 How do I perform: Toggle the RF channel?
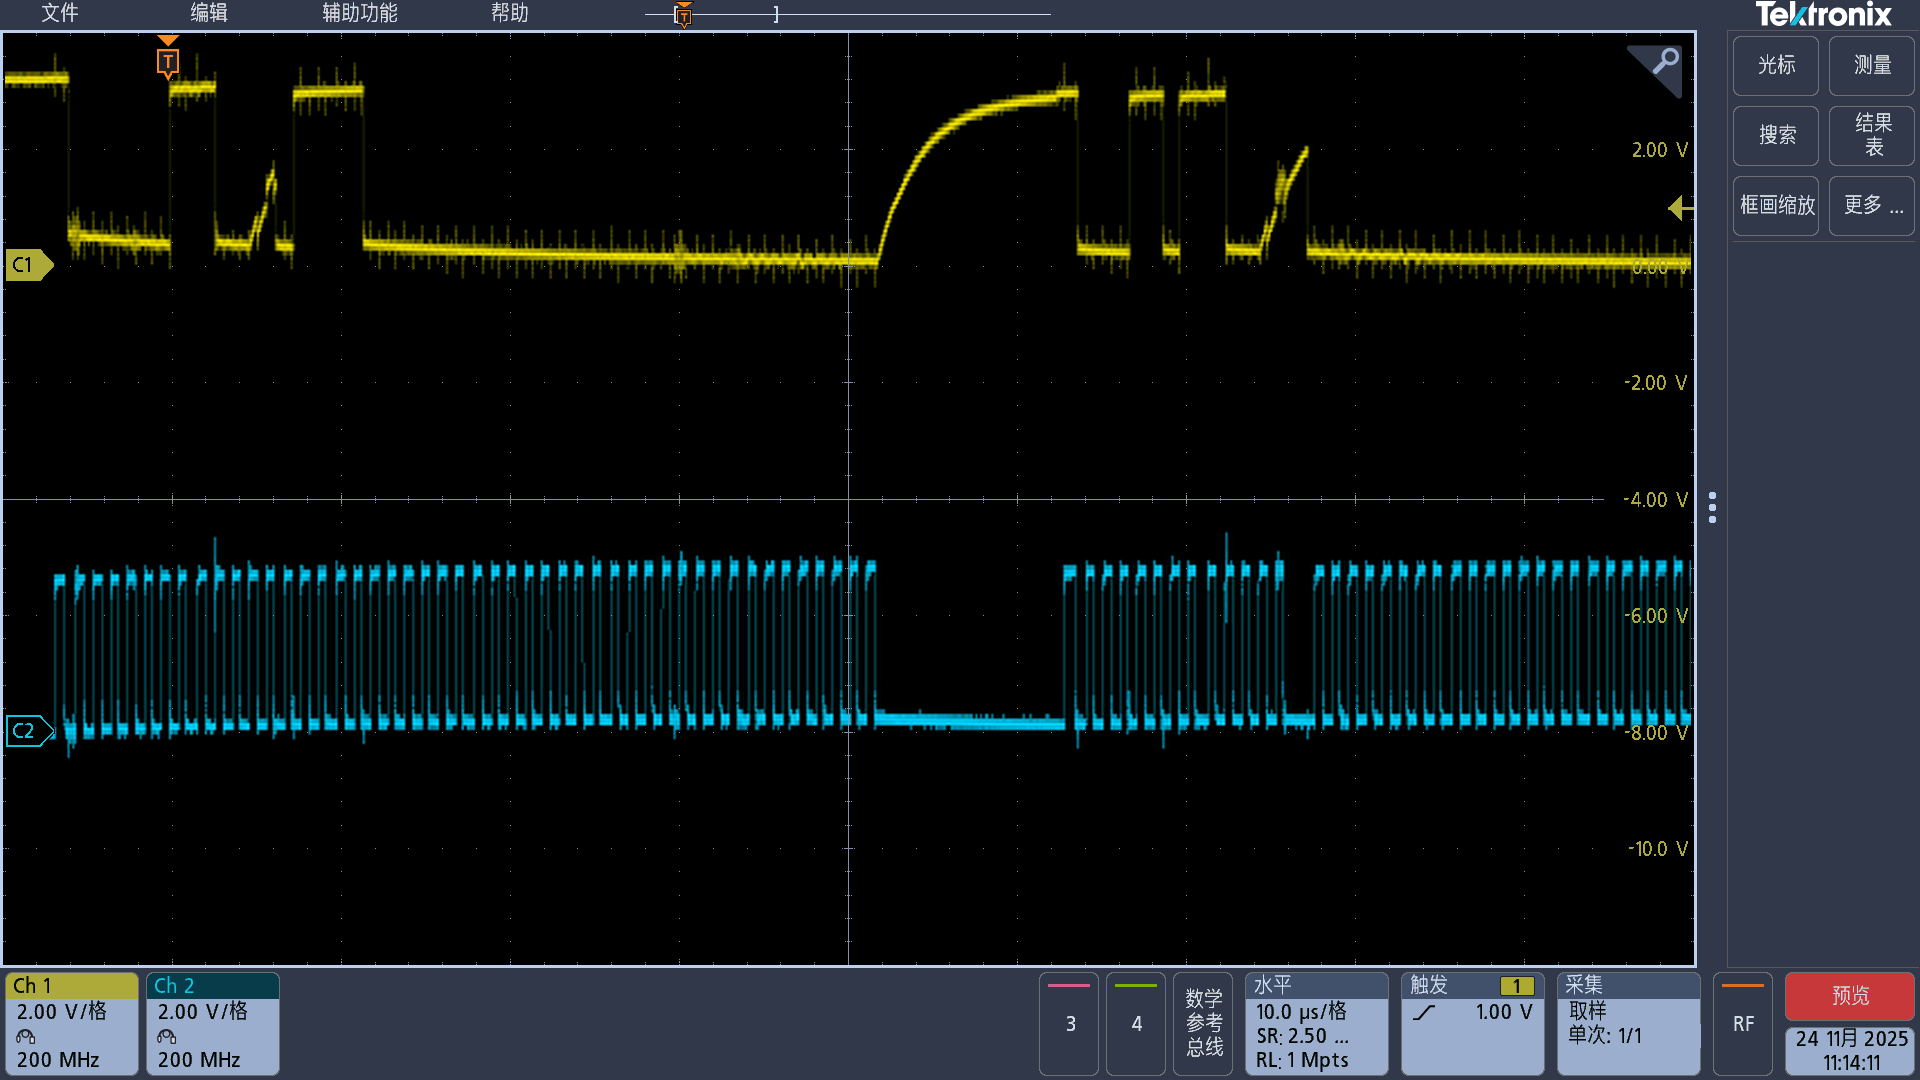coord(1742,1022)
